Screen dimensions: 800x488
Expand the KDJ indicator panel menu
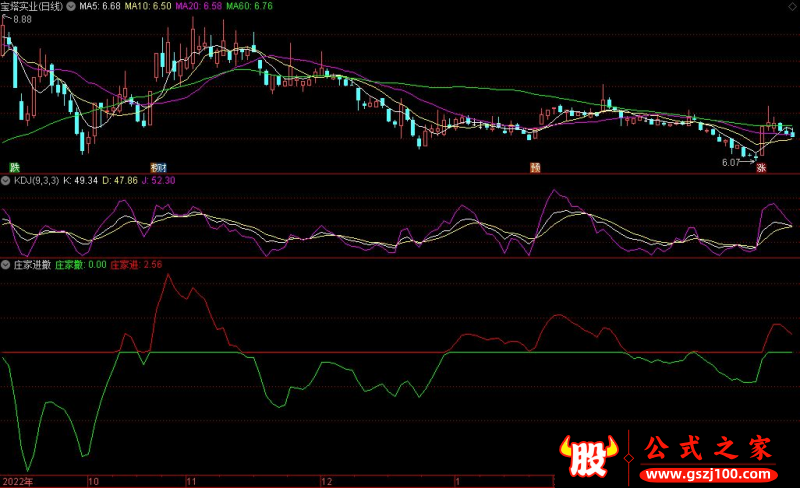coord(5,180)
